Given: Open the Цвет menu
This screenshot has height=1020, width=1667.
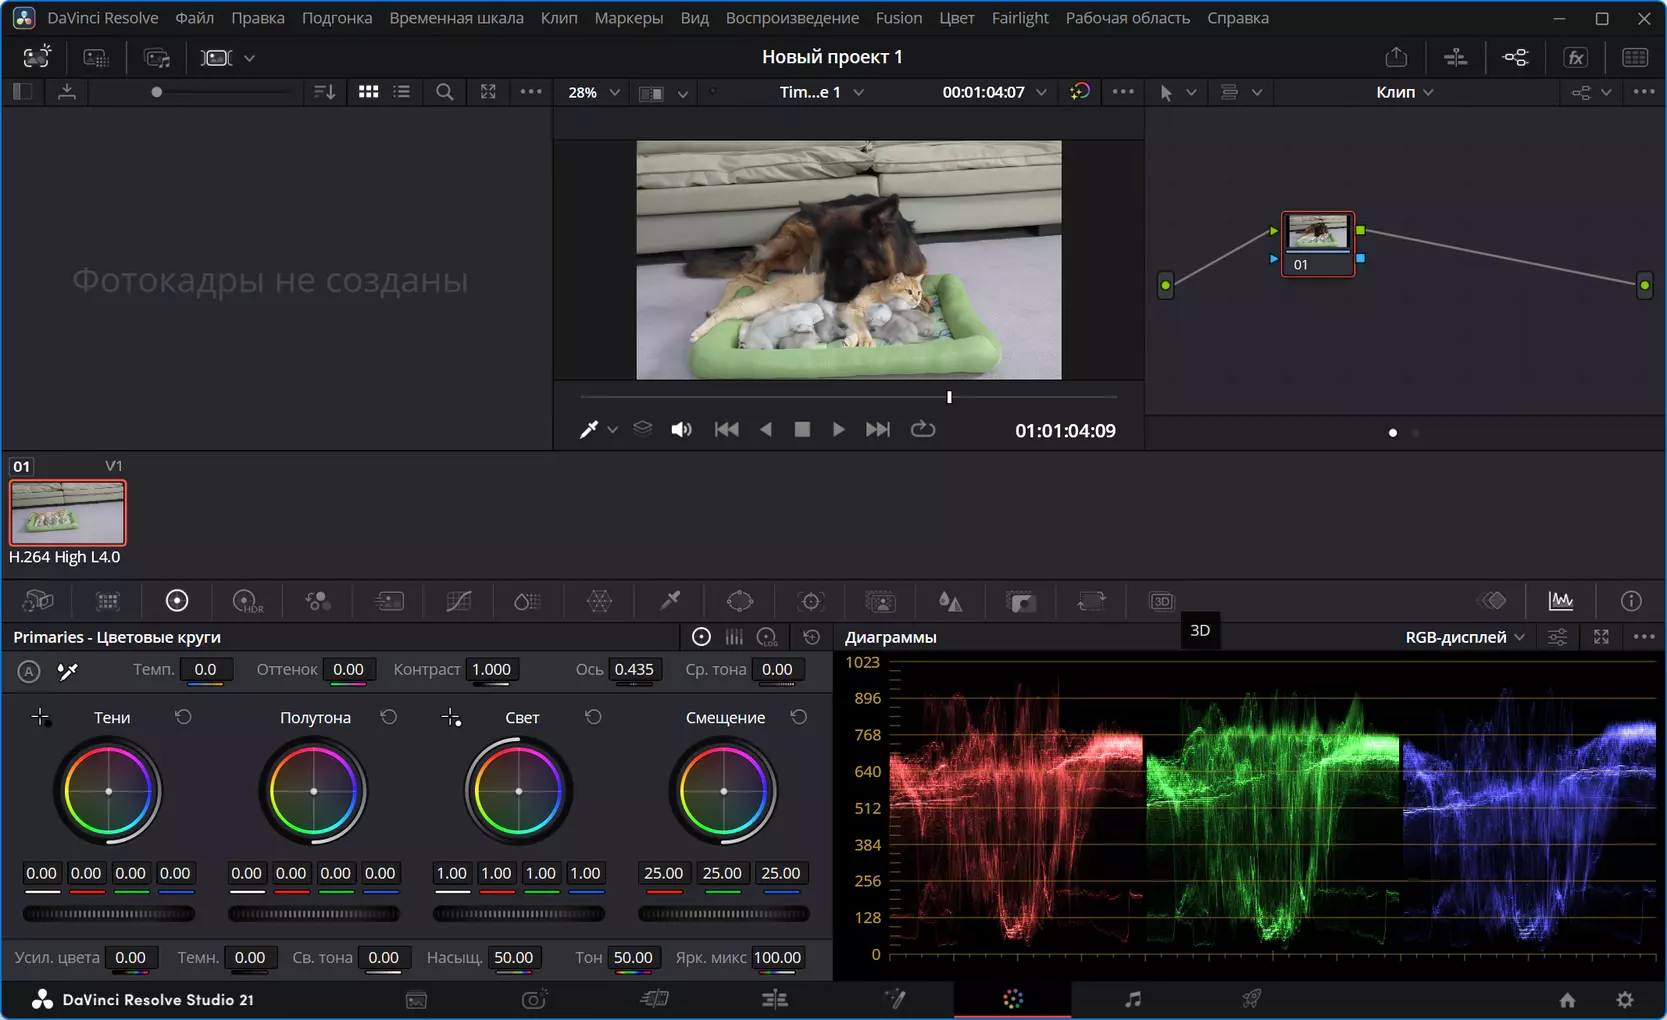Looking at the screenshot, I should [x=956, y=18].
